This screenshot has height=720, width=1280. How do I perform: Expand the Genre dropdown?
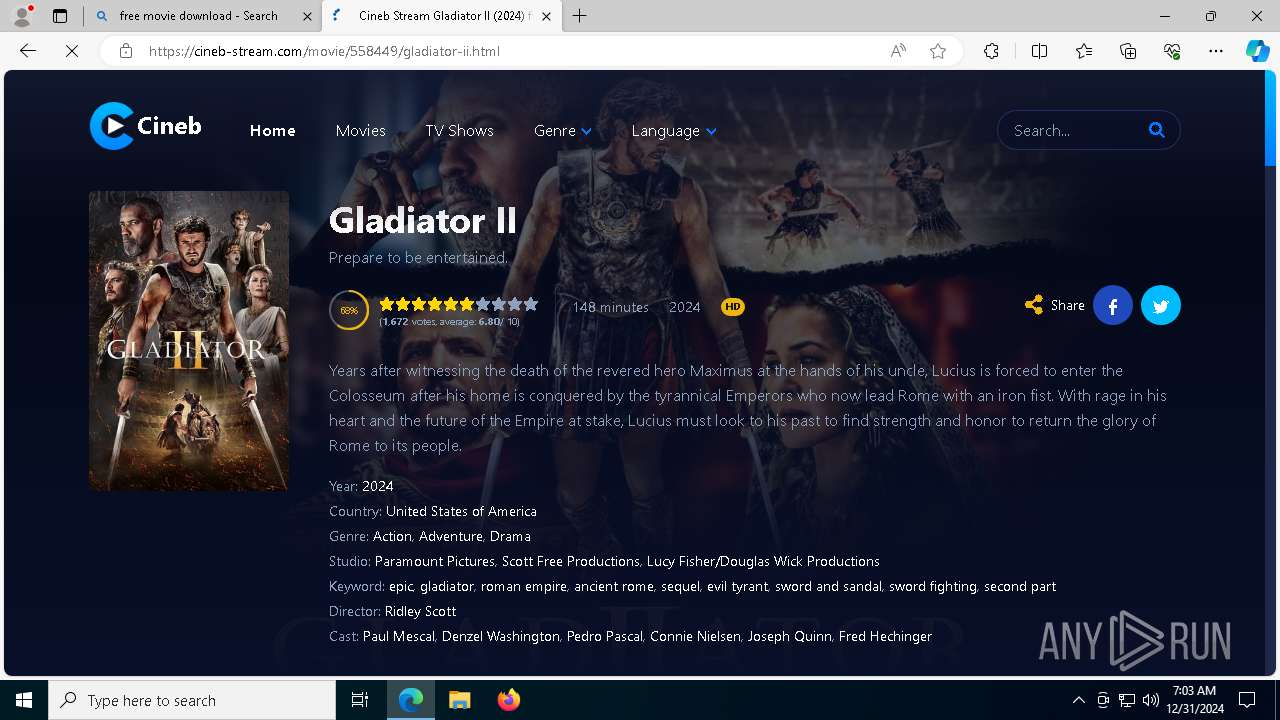tap(563, 131)
